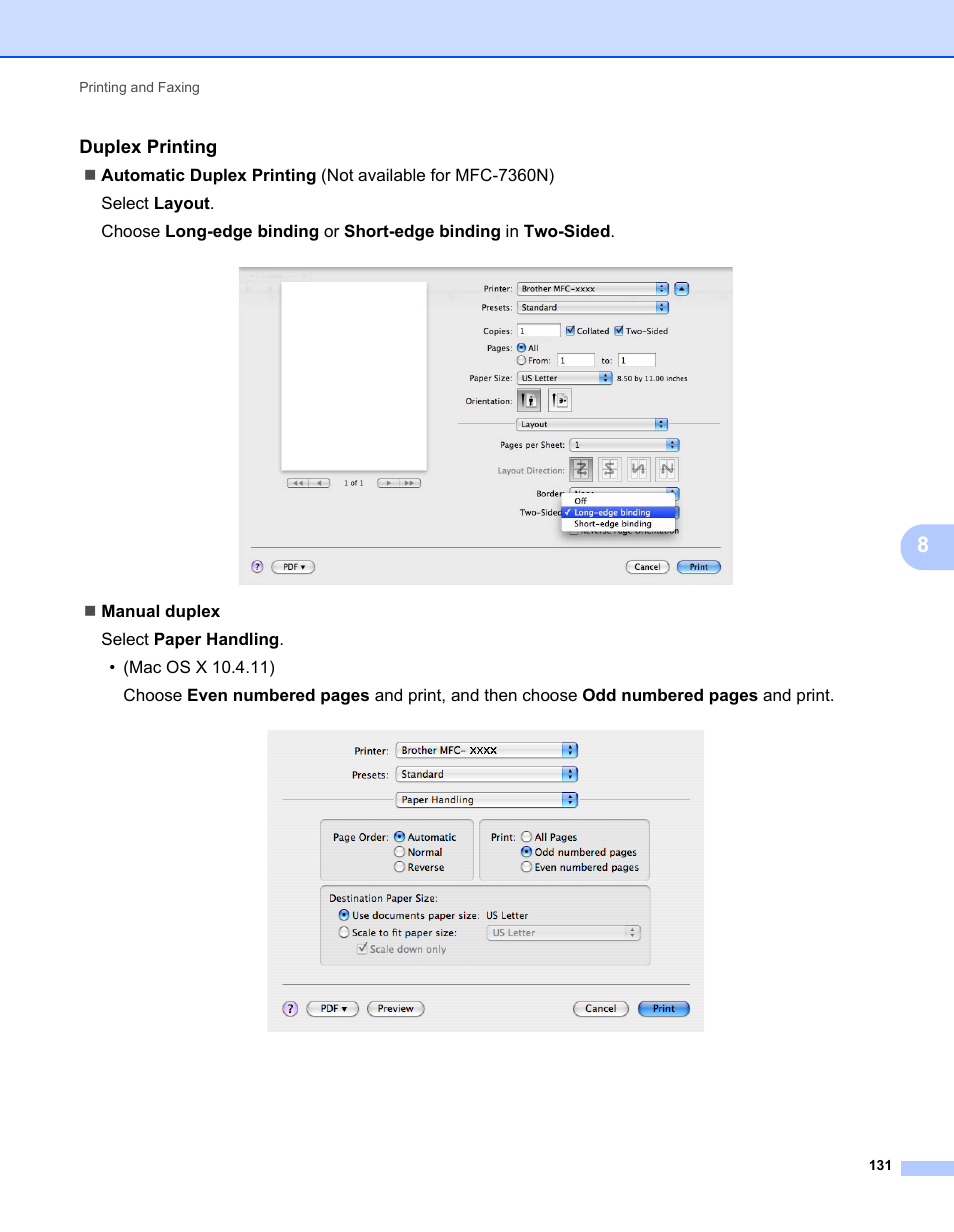Click the Preview button
Viewport: 954px width, 1232px height.
[396, 1009]
